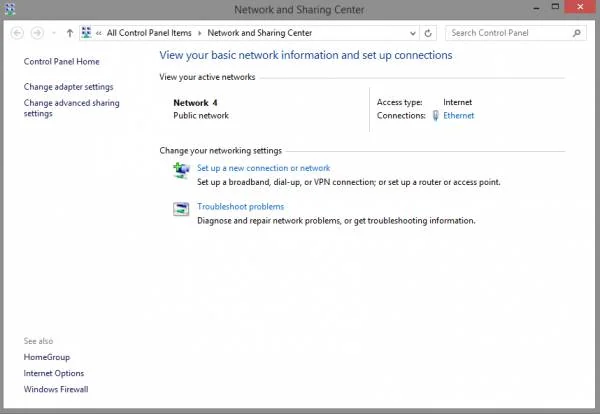Click the Forward navigation arrow
The height and width of the screenshot is (414, 600).
click(37, 33)
